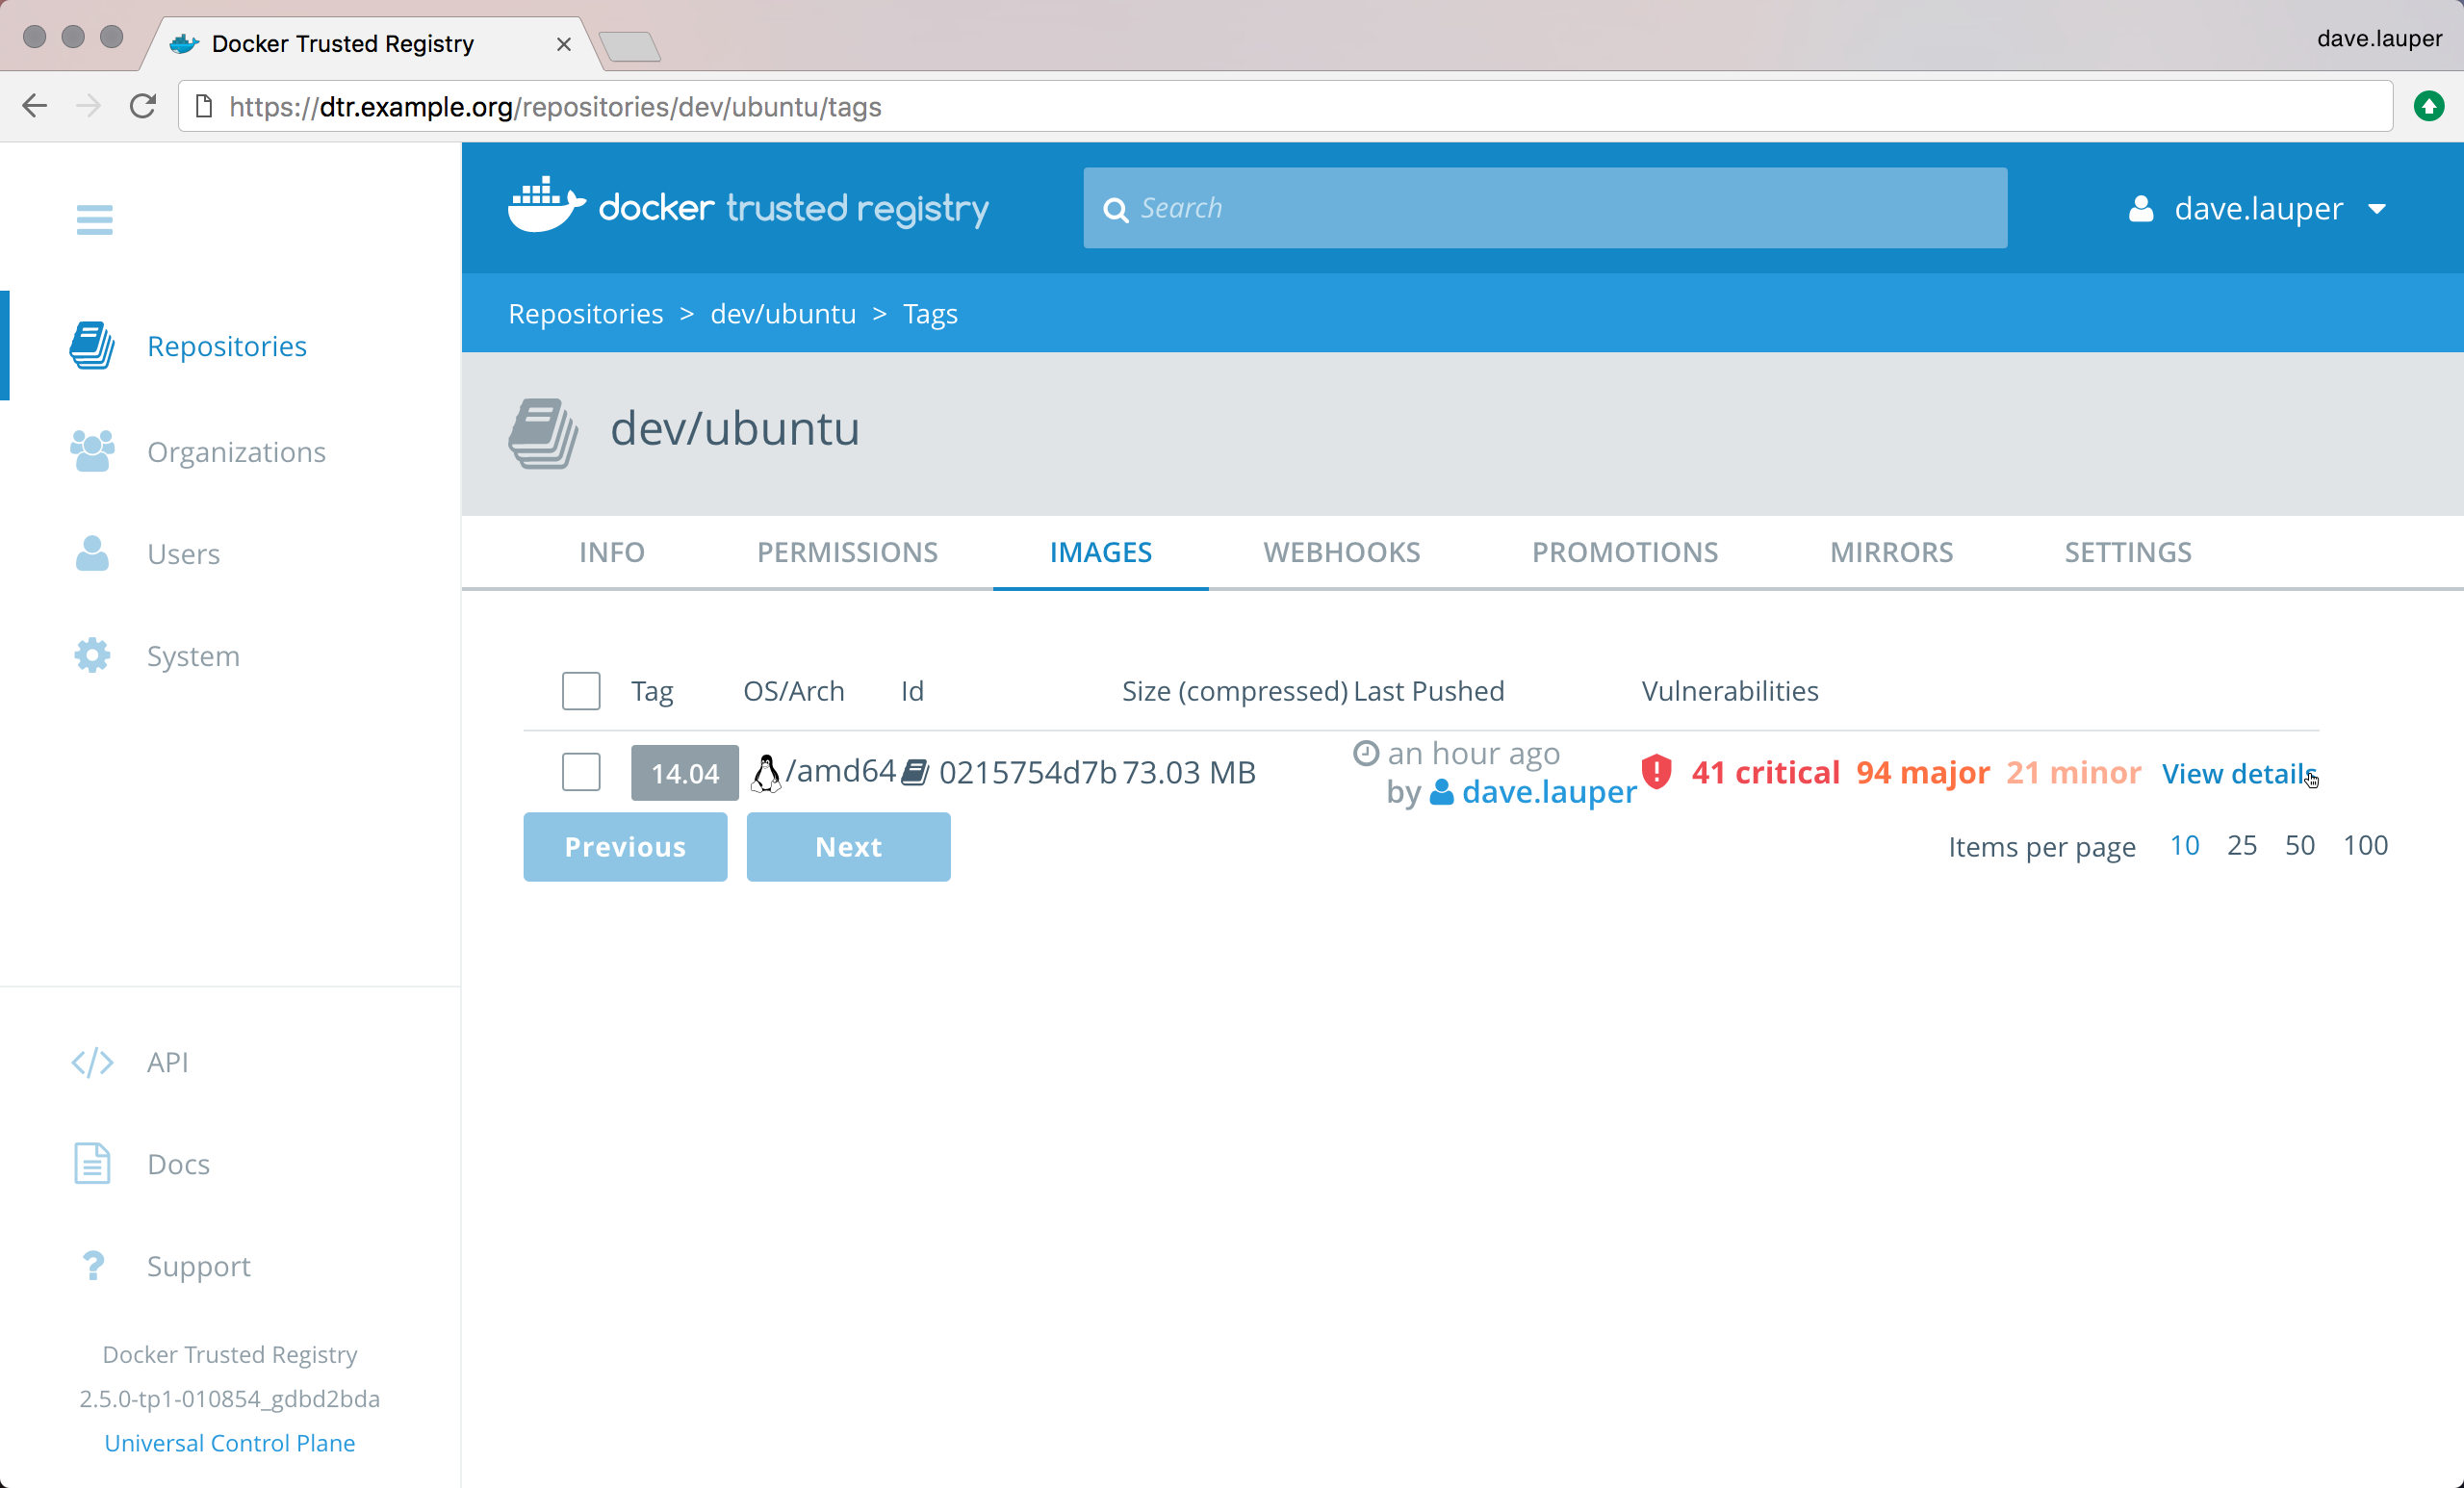This screenshot has width=2464, height=1488.
Task: Switch to the WEBHOOKS tab
Action: 1341,552
